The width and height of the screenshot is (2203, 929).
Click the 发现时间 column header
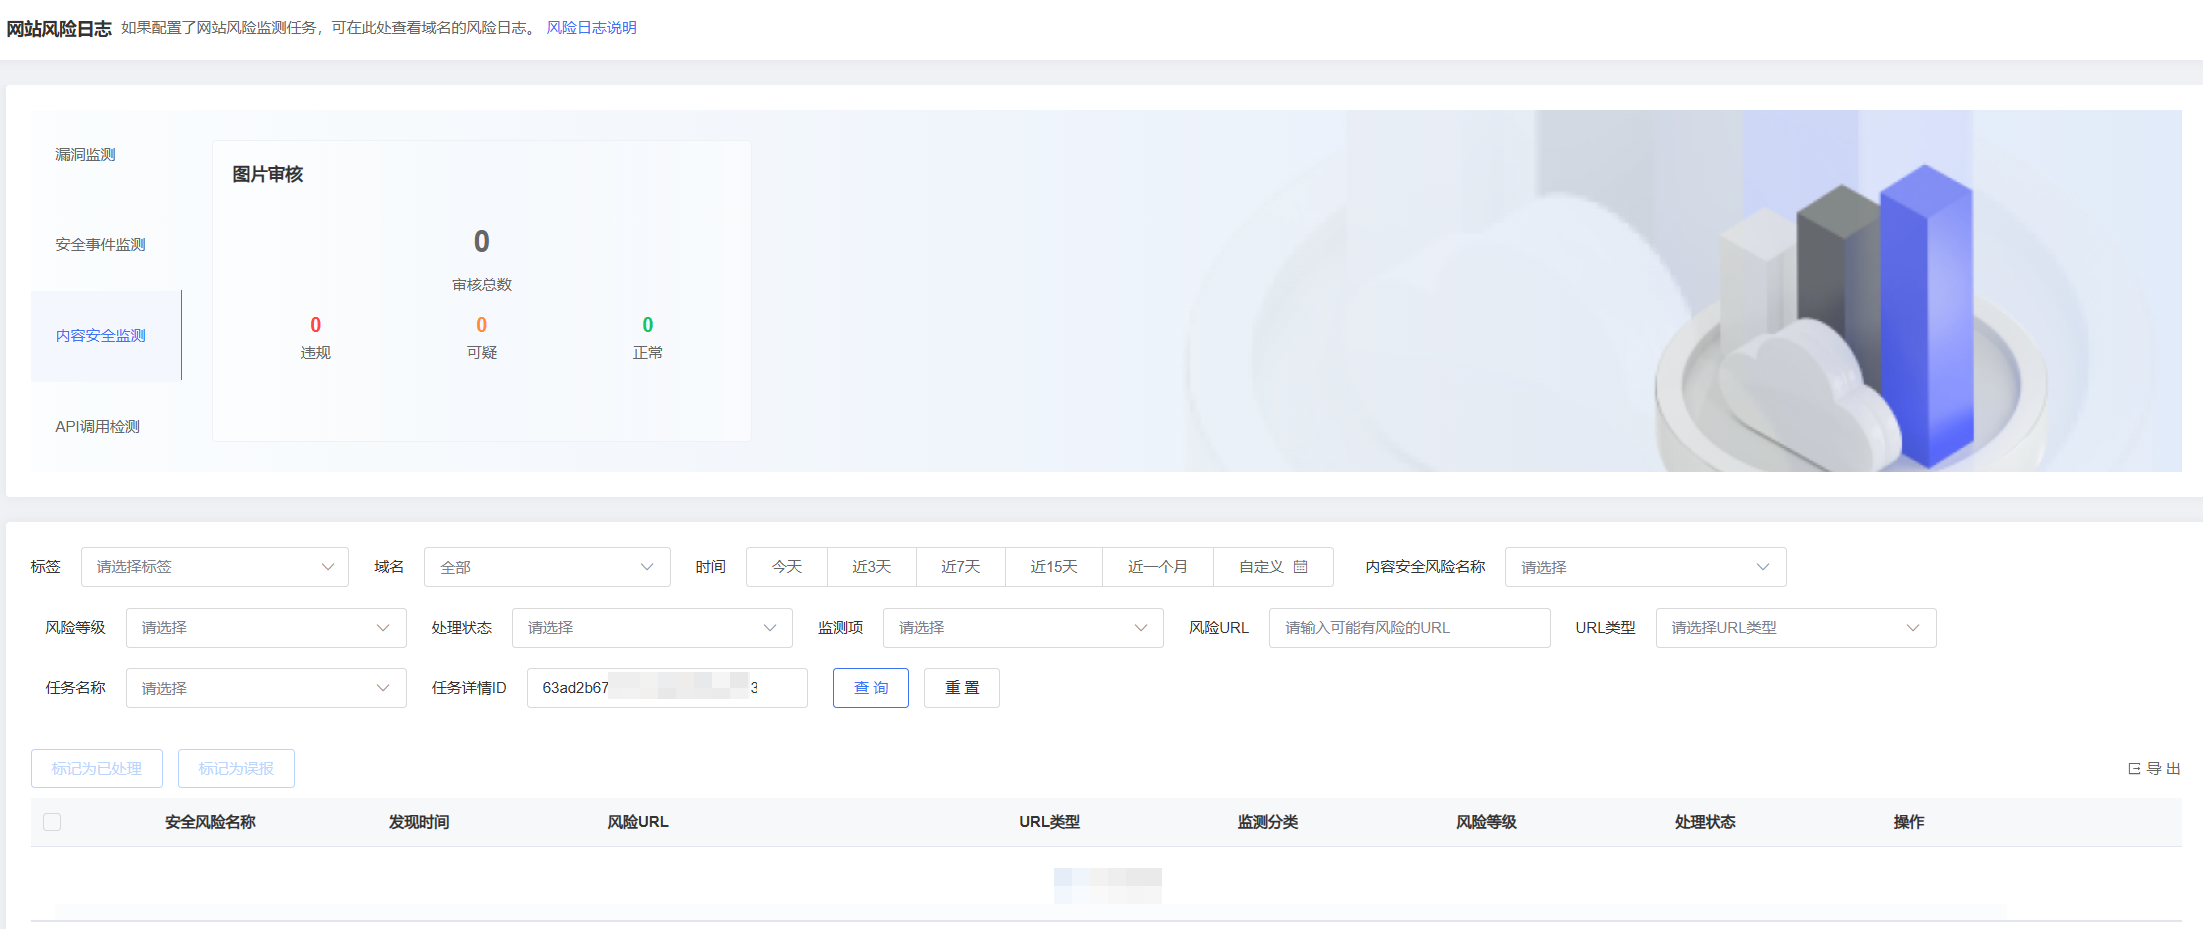(419, 822)
